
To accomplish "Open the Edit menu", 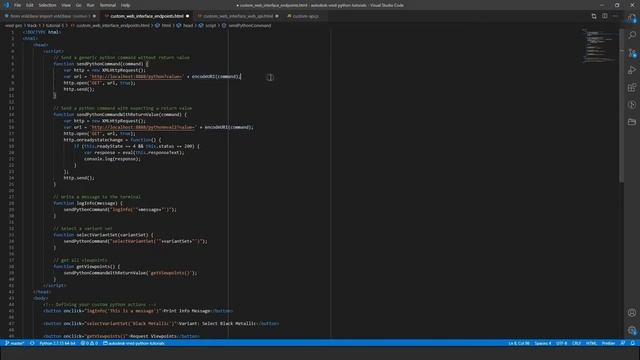I will coord(29,5).
